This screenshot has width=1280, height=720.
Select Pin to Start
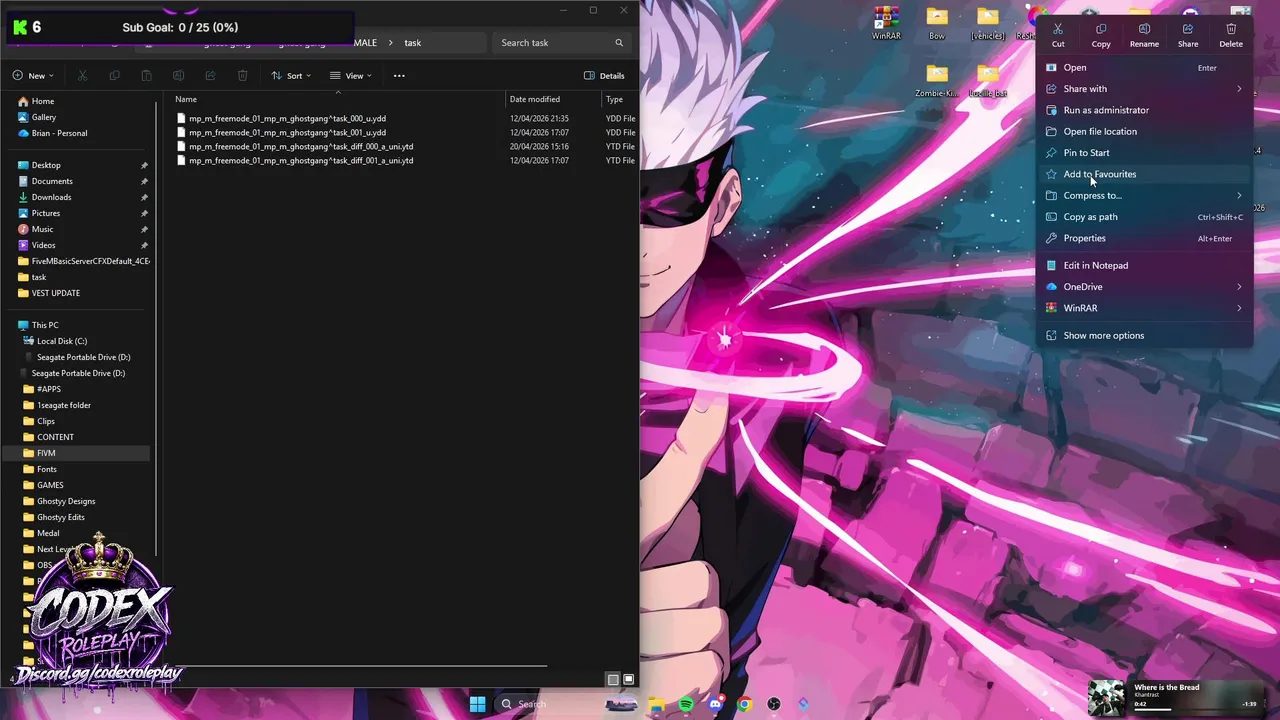1145,153
